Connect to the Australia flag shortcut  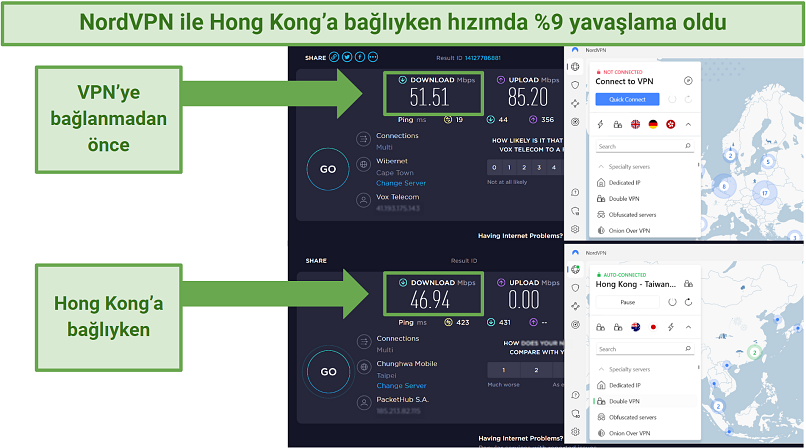(635, 327)
